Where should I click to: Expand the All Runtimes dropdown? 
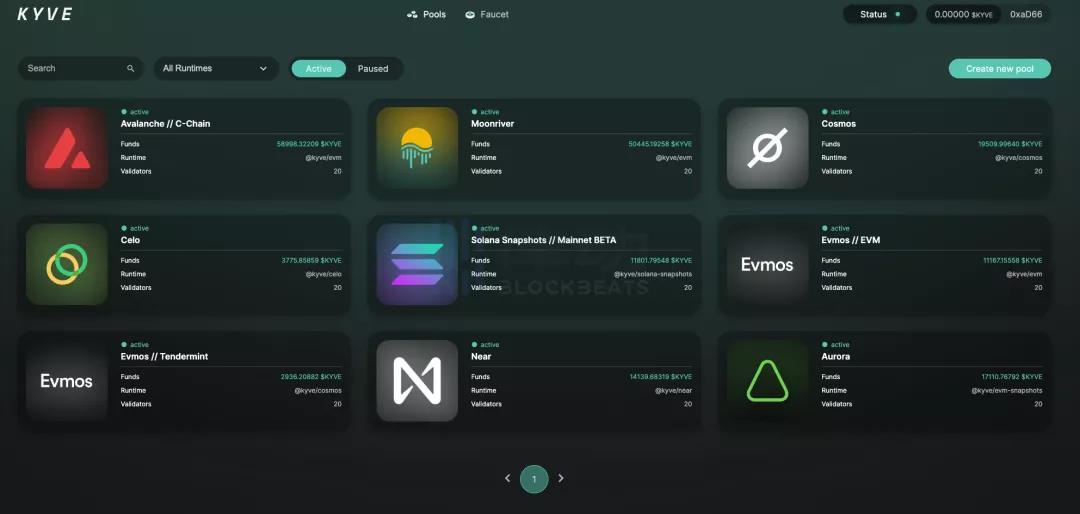point(216,68)
